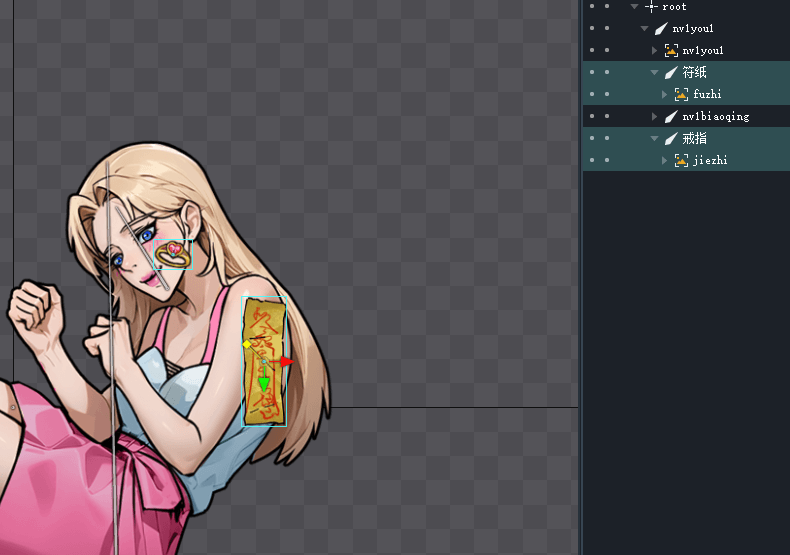
Task: Click the yellow diamond handle on the talisman
Action: tap(247, 344)
